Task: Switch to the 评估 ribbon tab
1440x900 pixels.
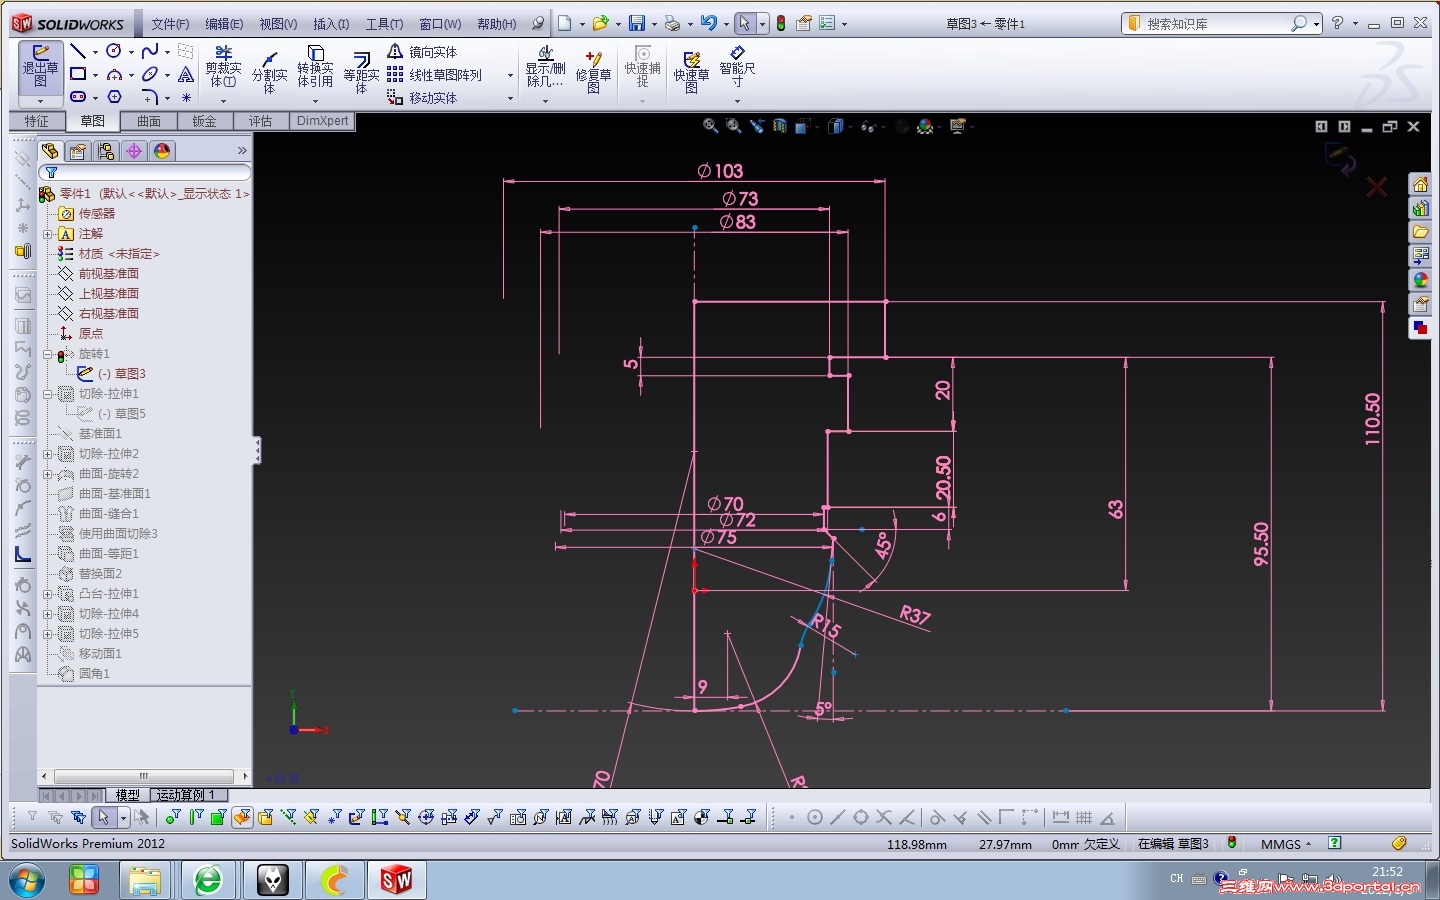Action: click(261, 121)
